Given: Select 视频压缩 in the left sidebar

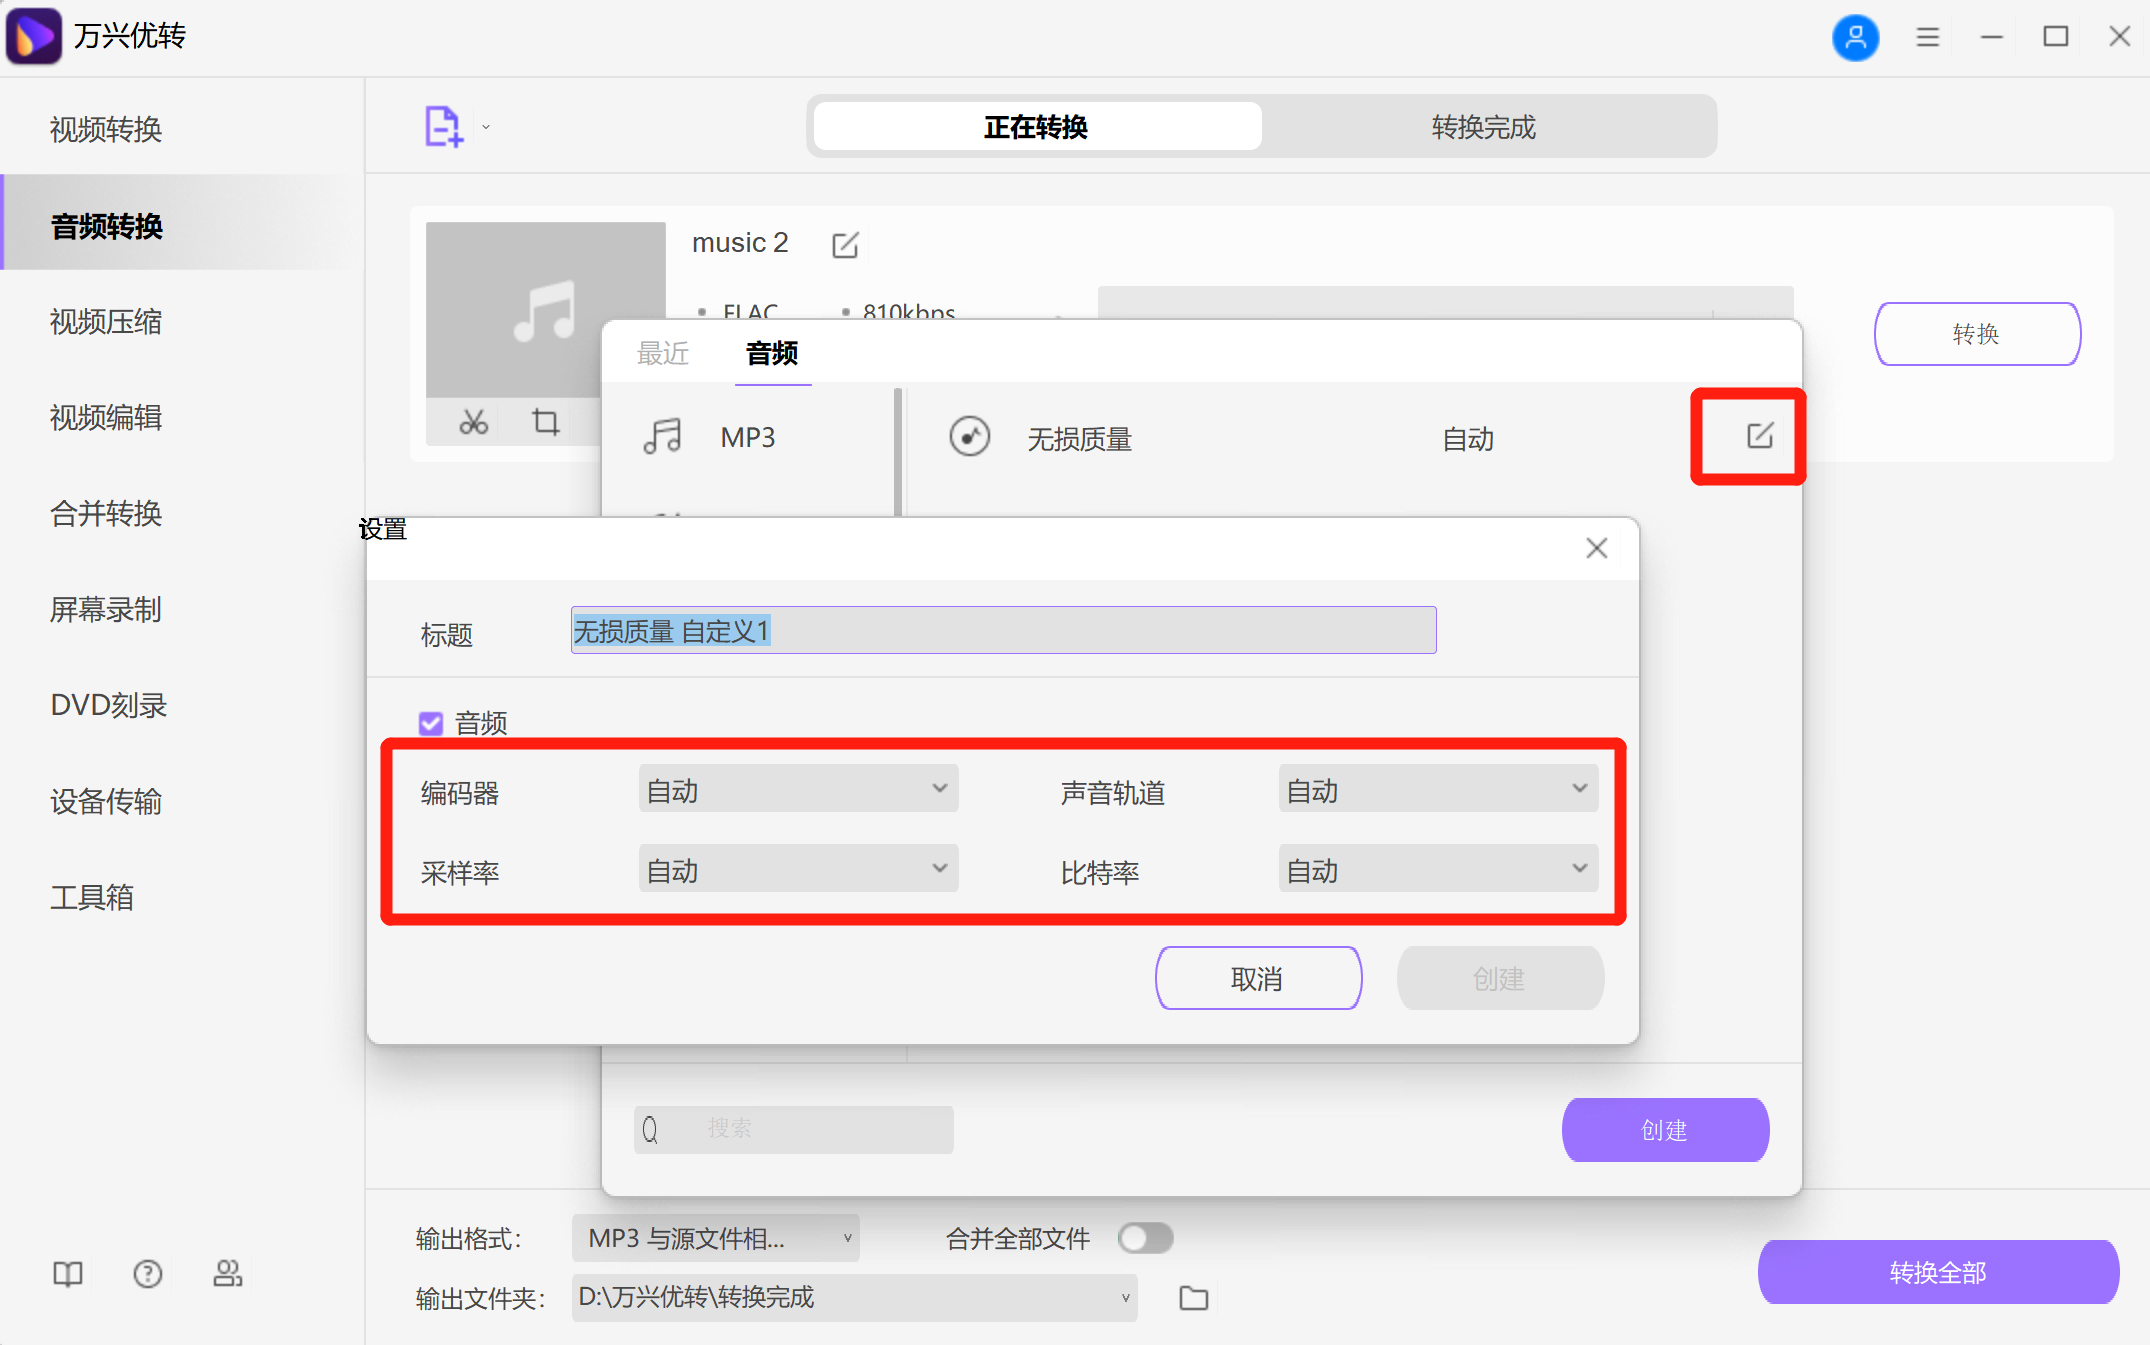Looking at the screenshot, I should [x=105, y=322].
